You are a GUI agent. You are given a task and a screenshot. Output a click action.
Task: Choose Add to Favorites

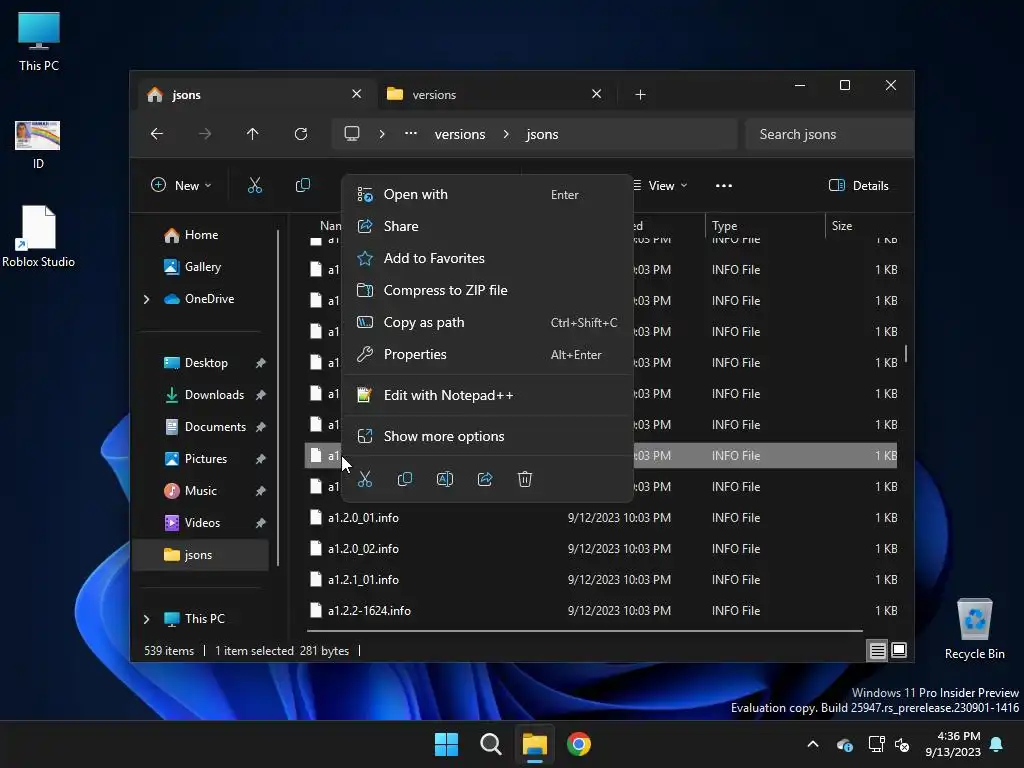[x=487, y=259]
